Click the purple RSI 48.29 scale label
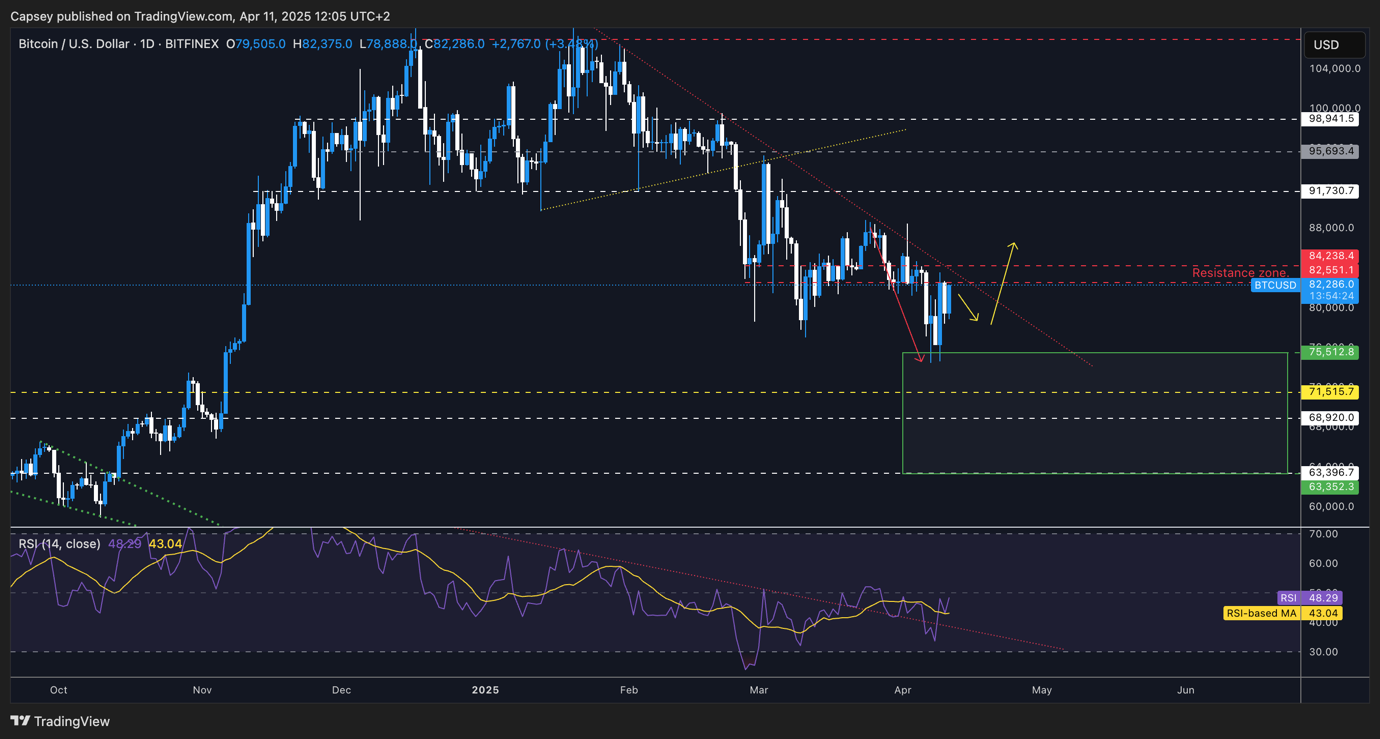The width and height of the screenshot is (1380, 739). click(x=1309, y=598)
